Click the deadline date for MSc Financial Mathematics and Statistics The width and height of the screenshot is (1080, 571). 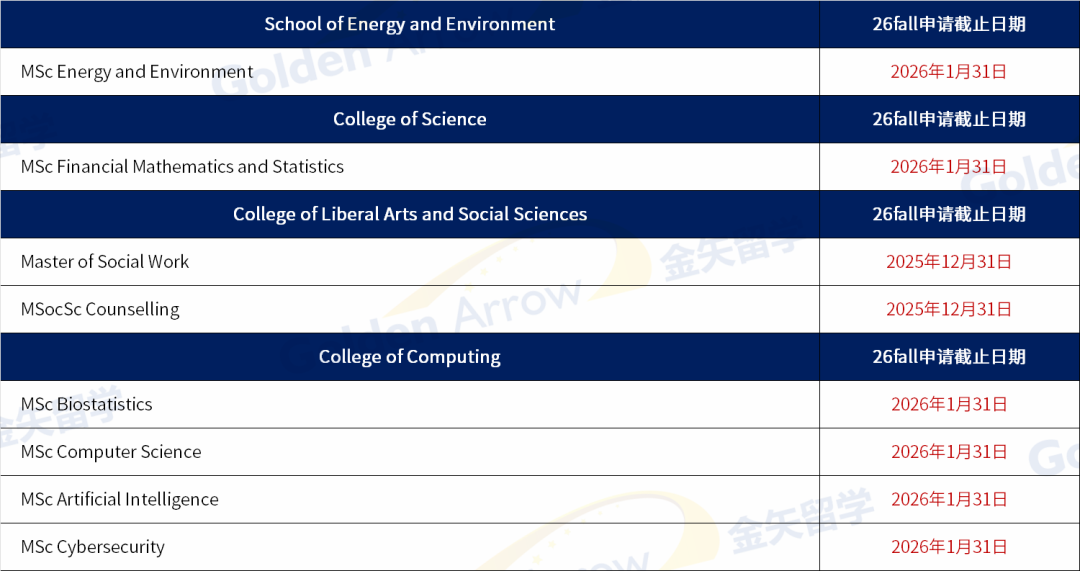coord(948,167)
